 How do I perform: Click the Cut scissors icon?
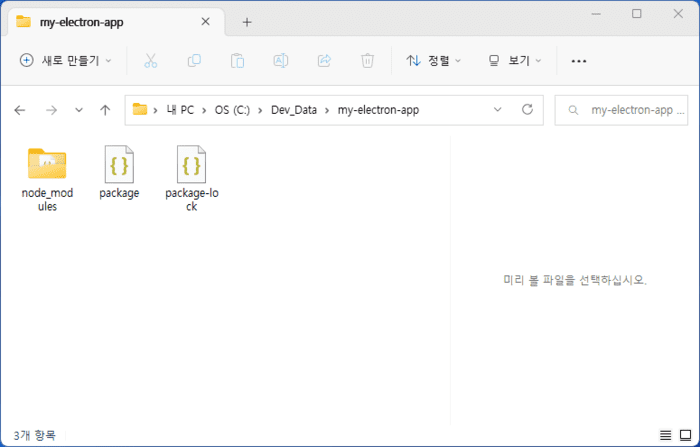(150, 60)
